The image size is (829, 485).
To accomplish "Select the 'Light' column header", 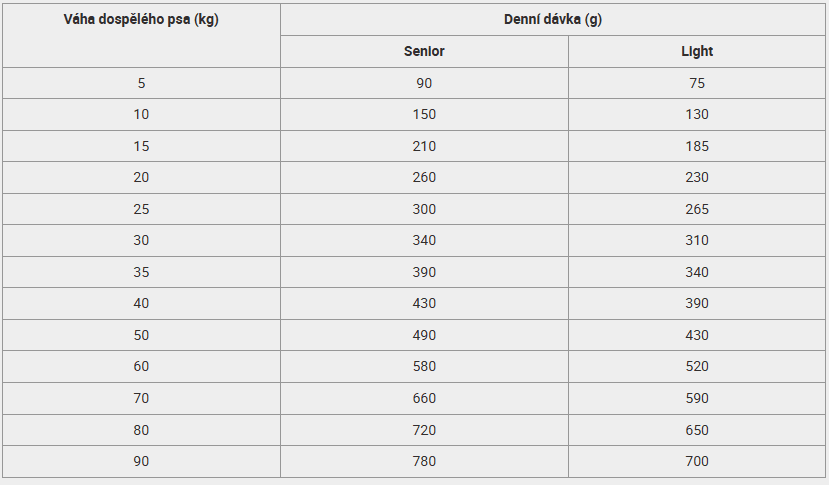I will 697,51.
